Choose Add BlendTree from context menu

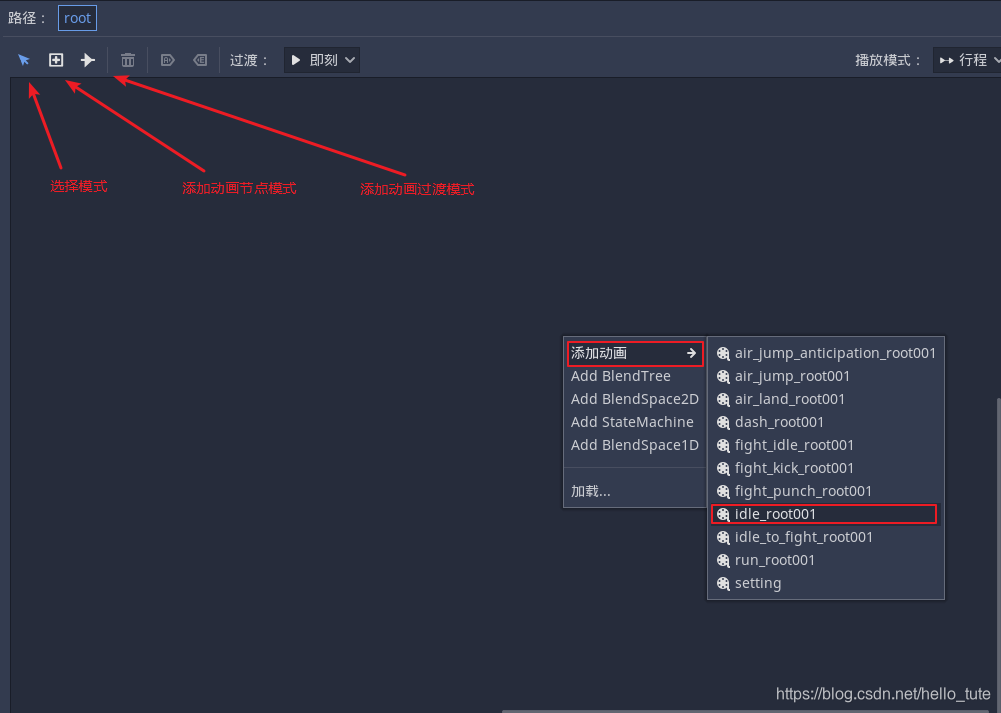(635, 376)
